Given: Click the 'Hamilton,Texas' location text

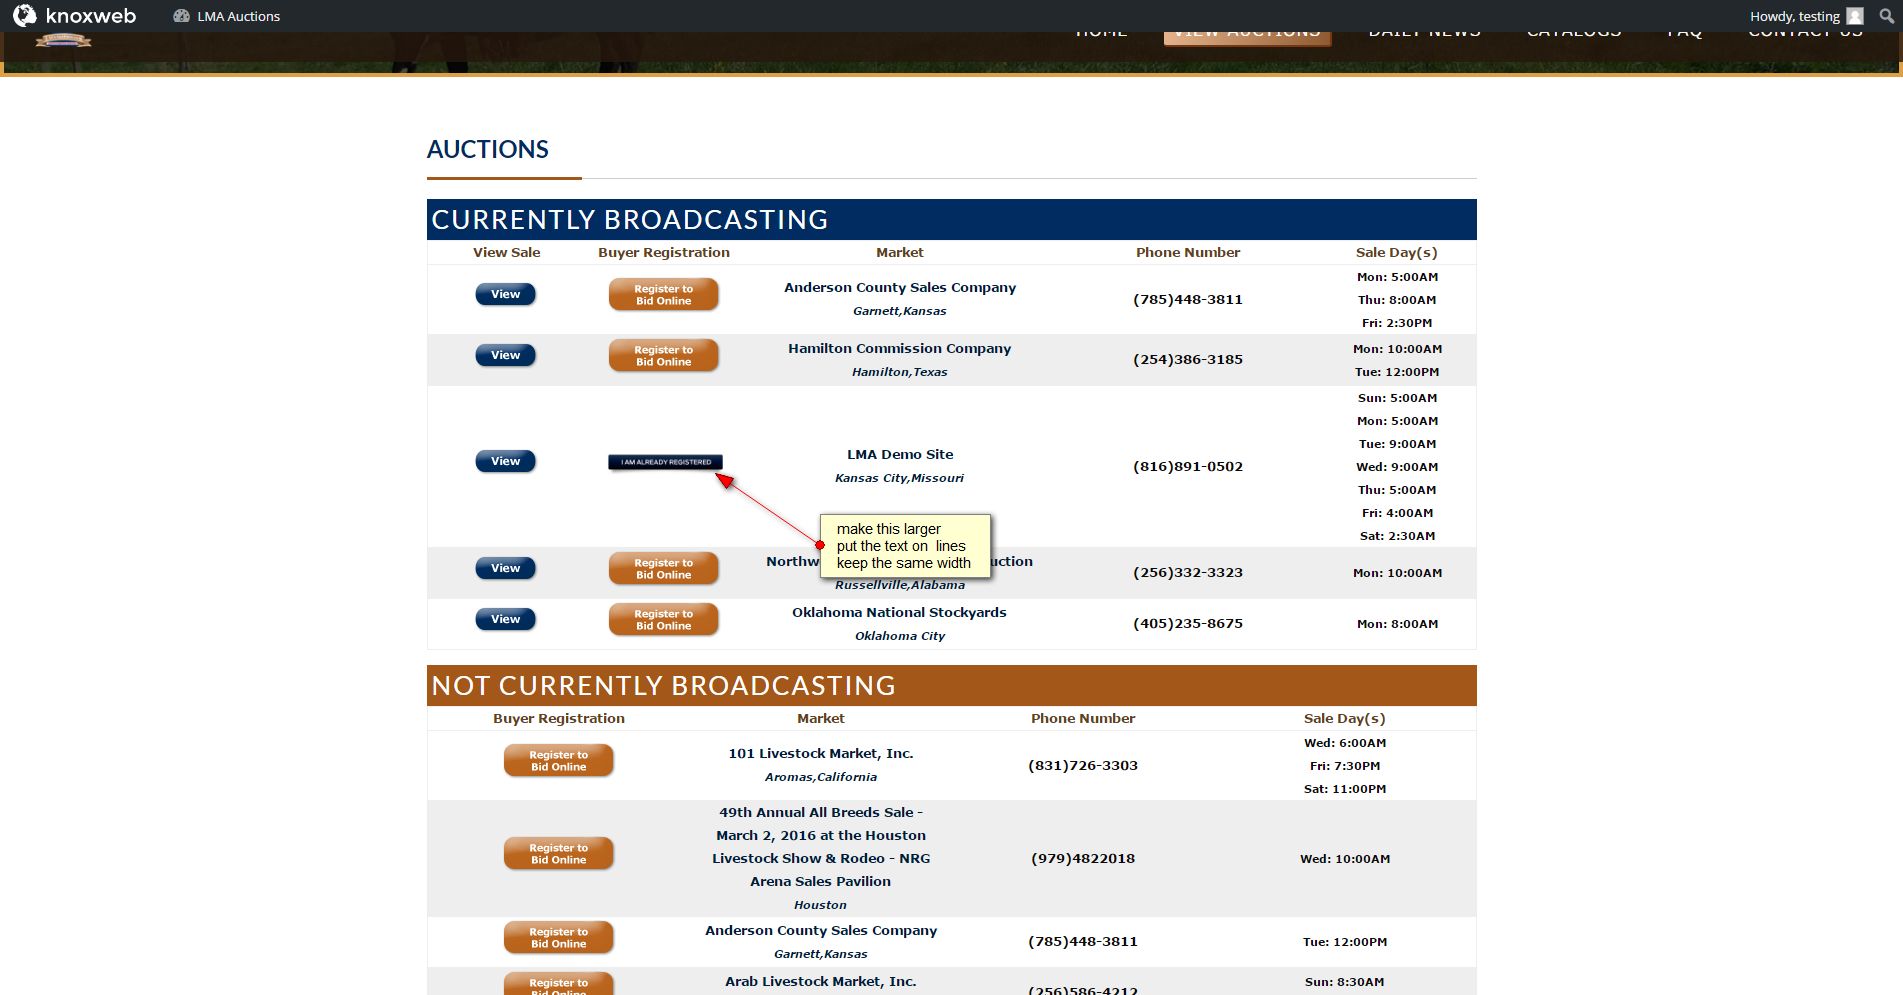Looking at the screenshot, I should click(x=900, y=372).
